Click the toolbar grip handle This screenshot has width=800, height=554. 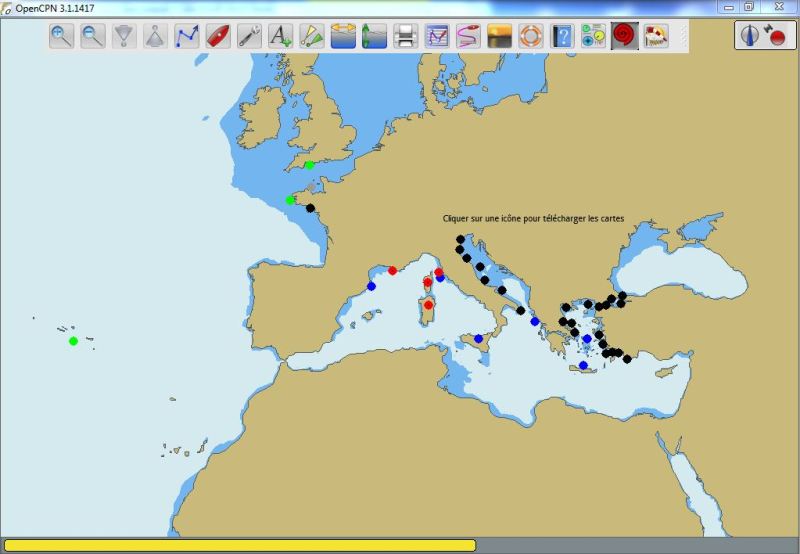(x=683, y=36)
